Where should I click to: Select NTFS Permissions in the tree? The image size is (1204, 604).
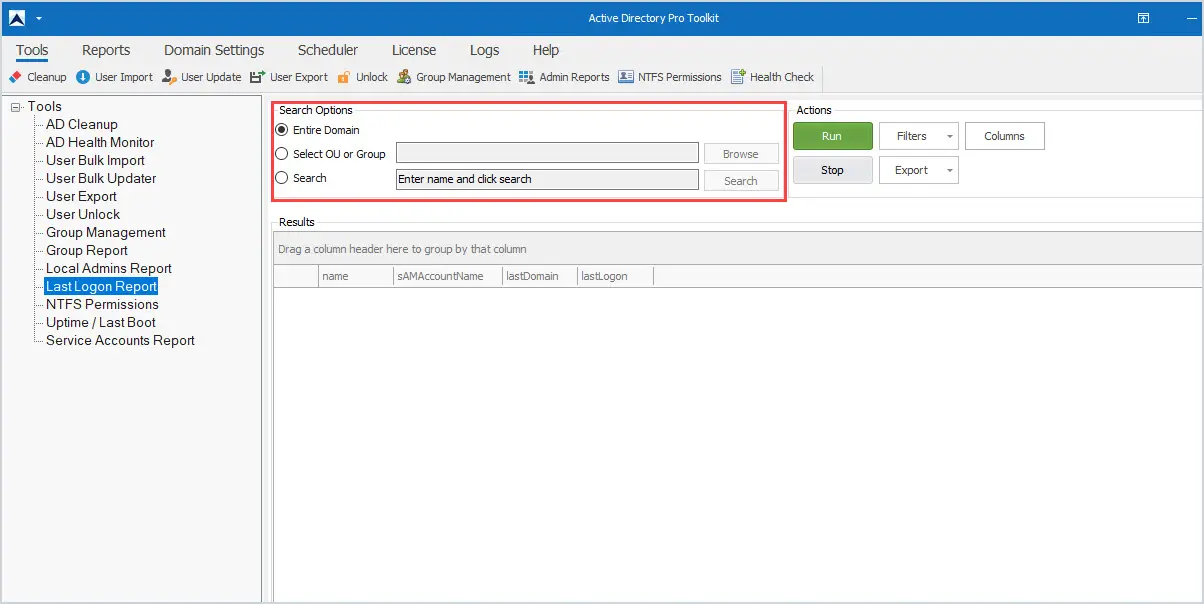pyautogui.click(x=102, y=304)
